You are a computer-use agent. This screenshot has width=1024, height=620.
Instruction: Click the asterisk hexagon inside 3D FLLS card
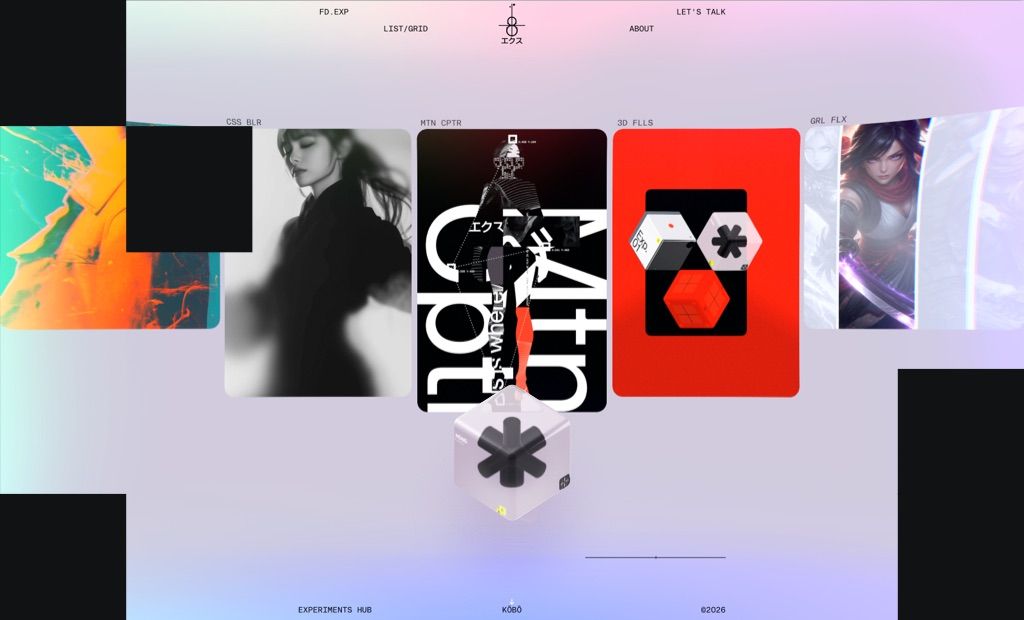(x=729, y=241)
